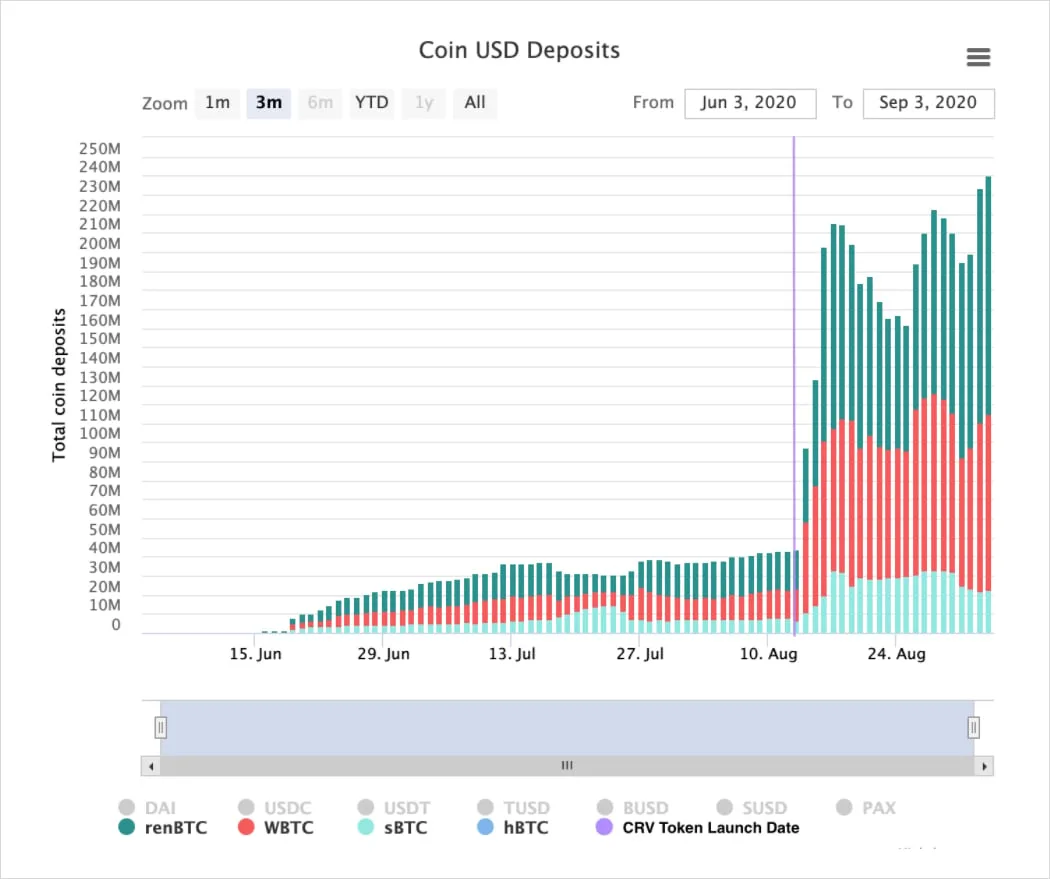Click the 27. Jul axis label
This screenshot has height=879, width=1050.
(x=640, y=654)
